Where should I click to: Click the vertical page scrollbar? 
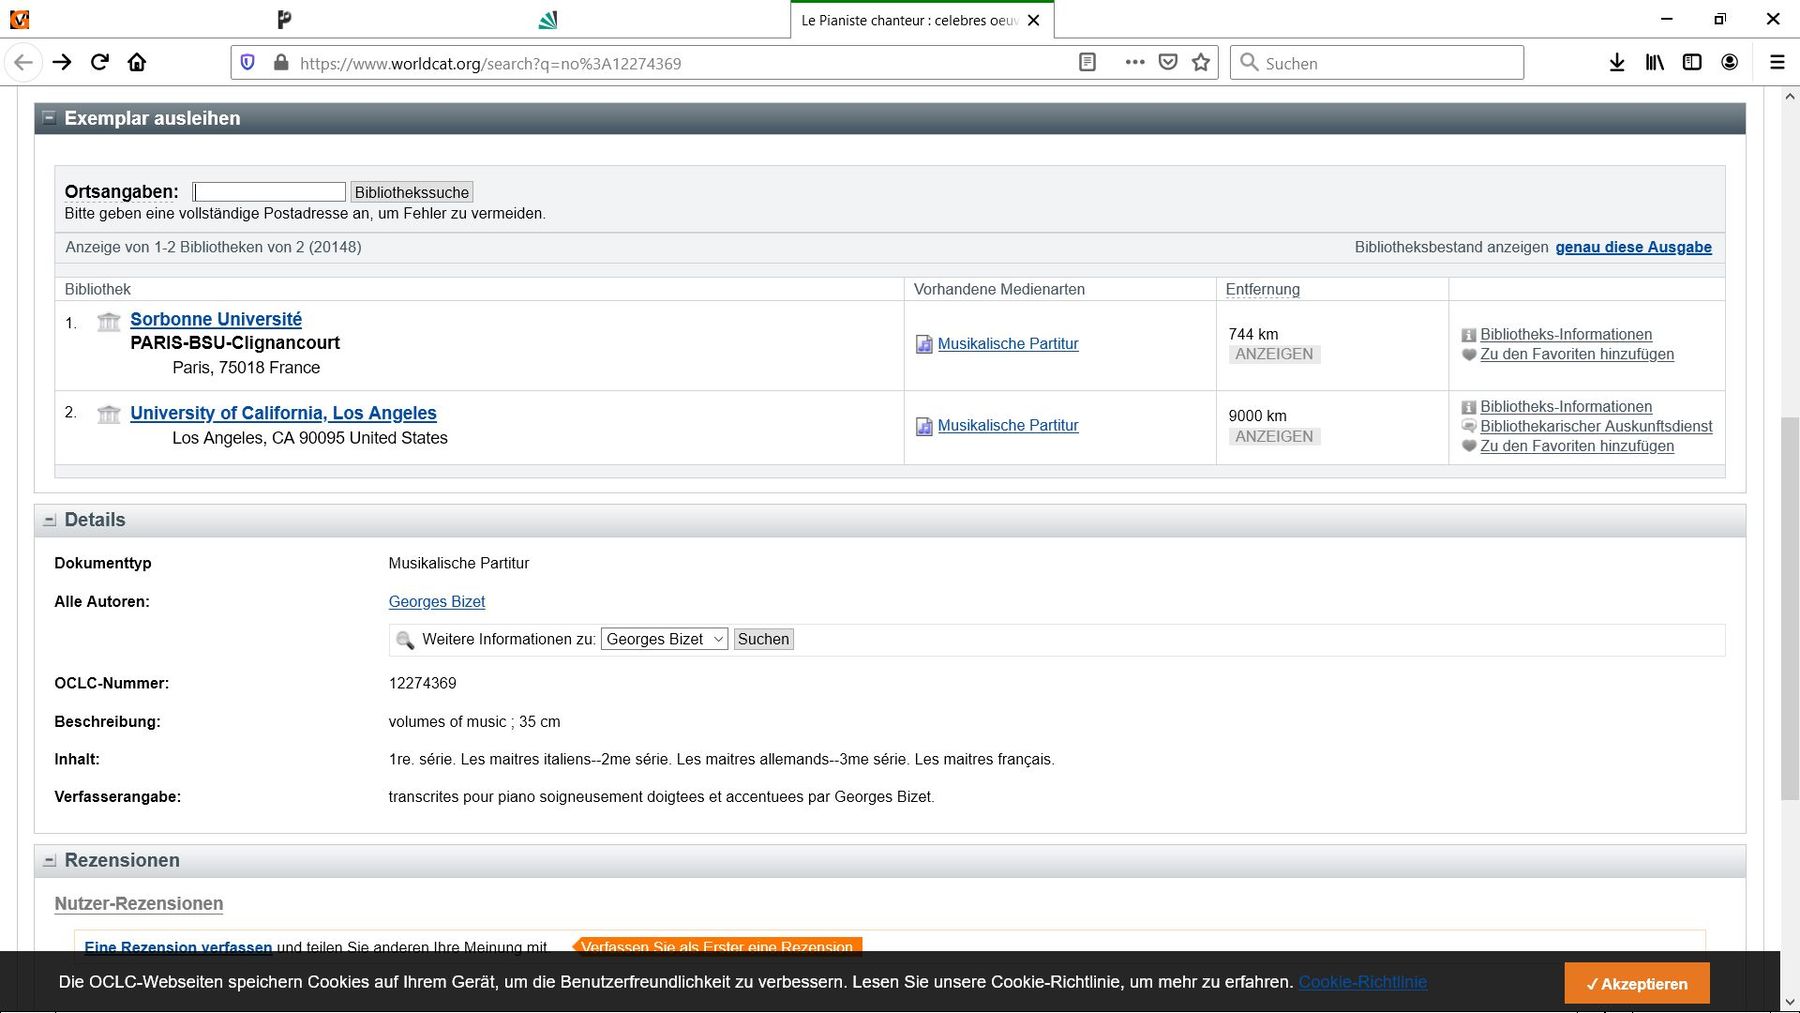click(1790, 609)
